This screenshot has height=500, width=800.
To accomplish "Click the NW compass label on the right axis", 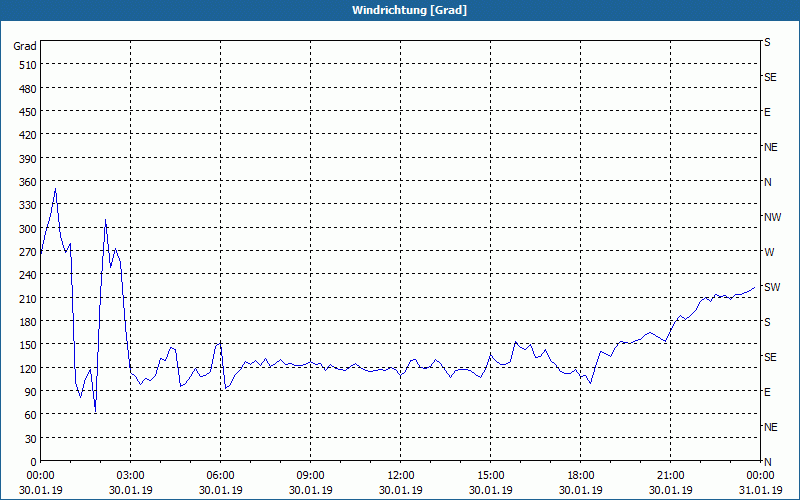I will click(772, 217).
